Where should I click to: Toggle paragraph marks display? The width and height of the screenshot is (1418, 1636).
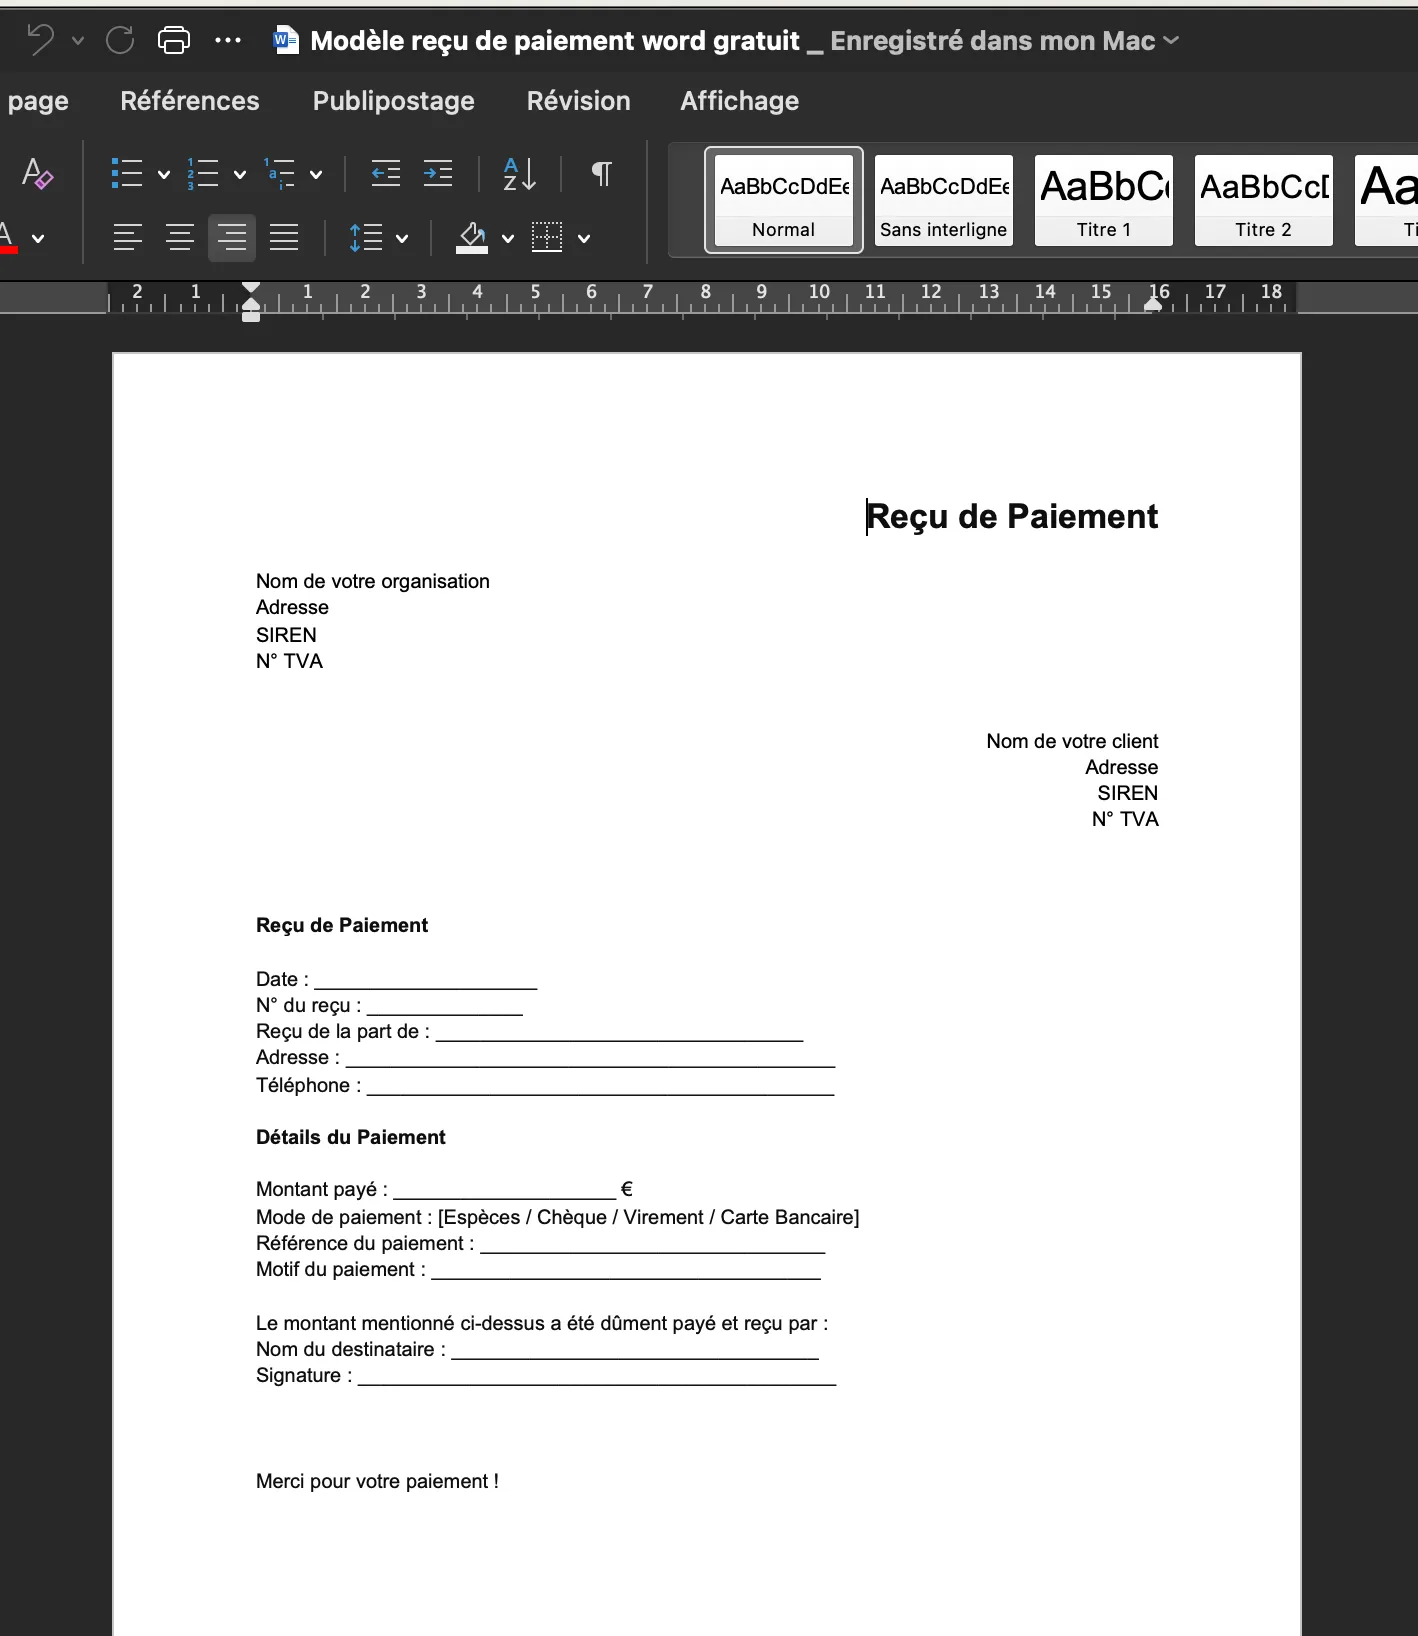pyautogui.click(x=601, y=174)
